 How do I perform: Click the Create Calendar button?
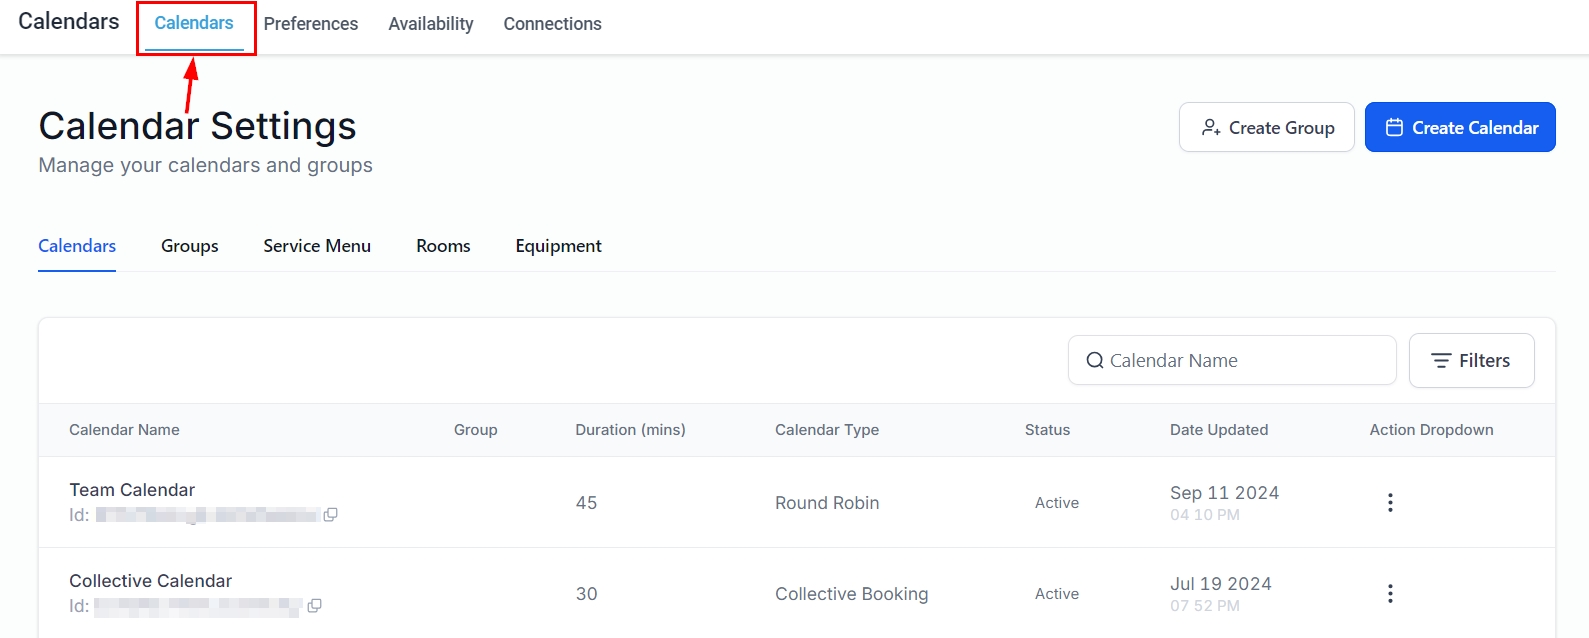(x=1459, y=128)
